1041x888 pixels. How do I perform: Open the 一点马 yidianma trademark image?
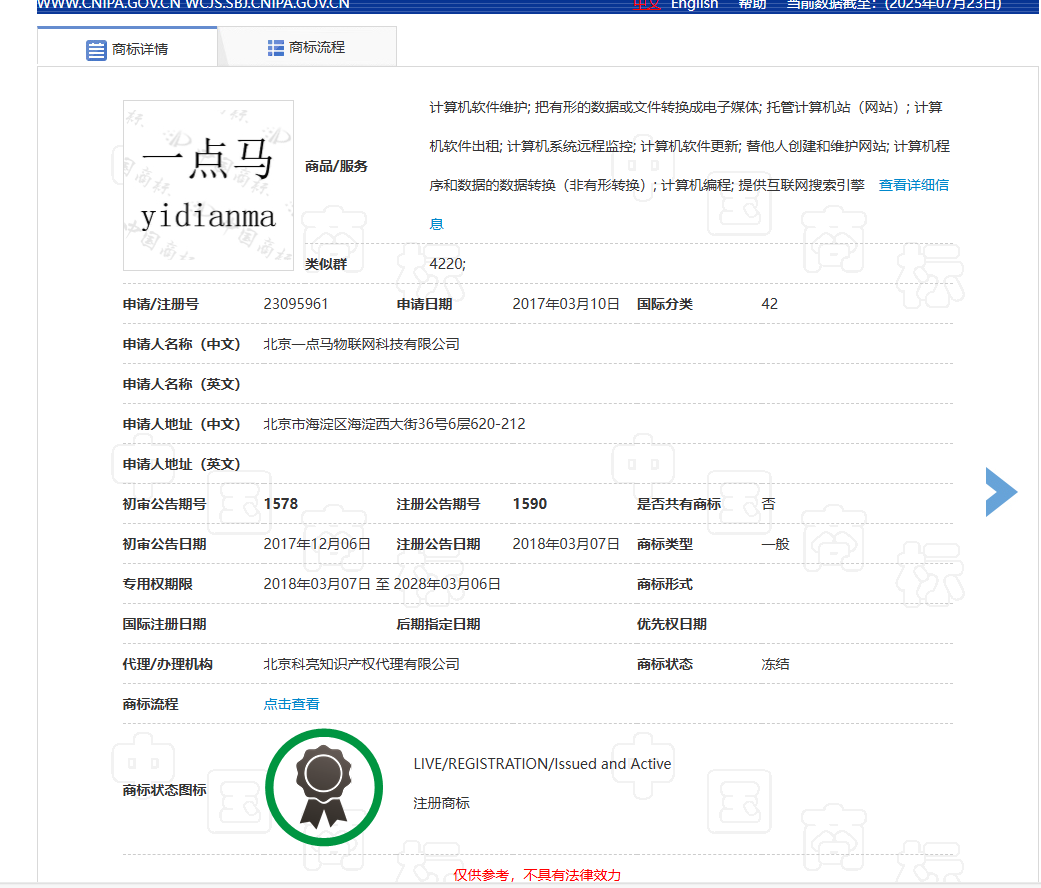pos(208,185)
